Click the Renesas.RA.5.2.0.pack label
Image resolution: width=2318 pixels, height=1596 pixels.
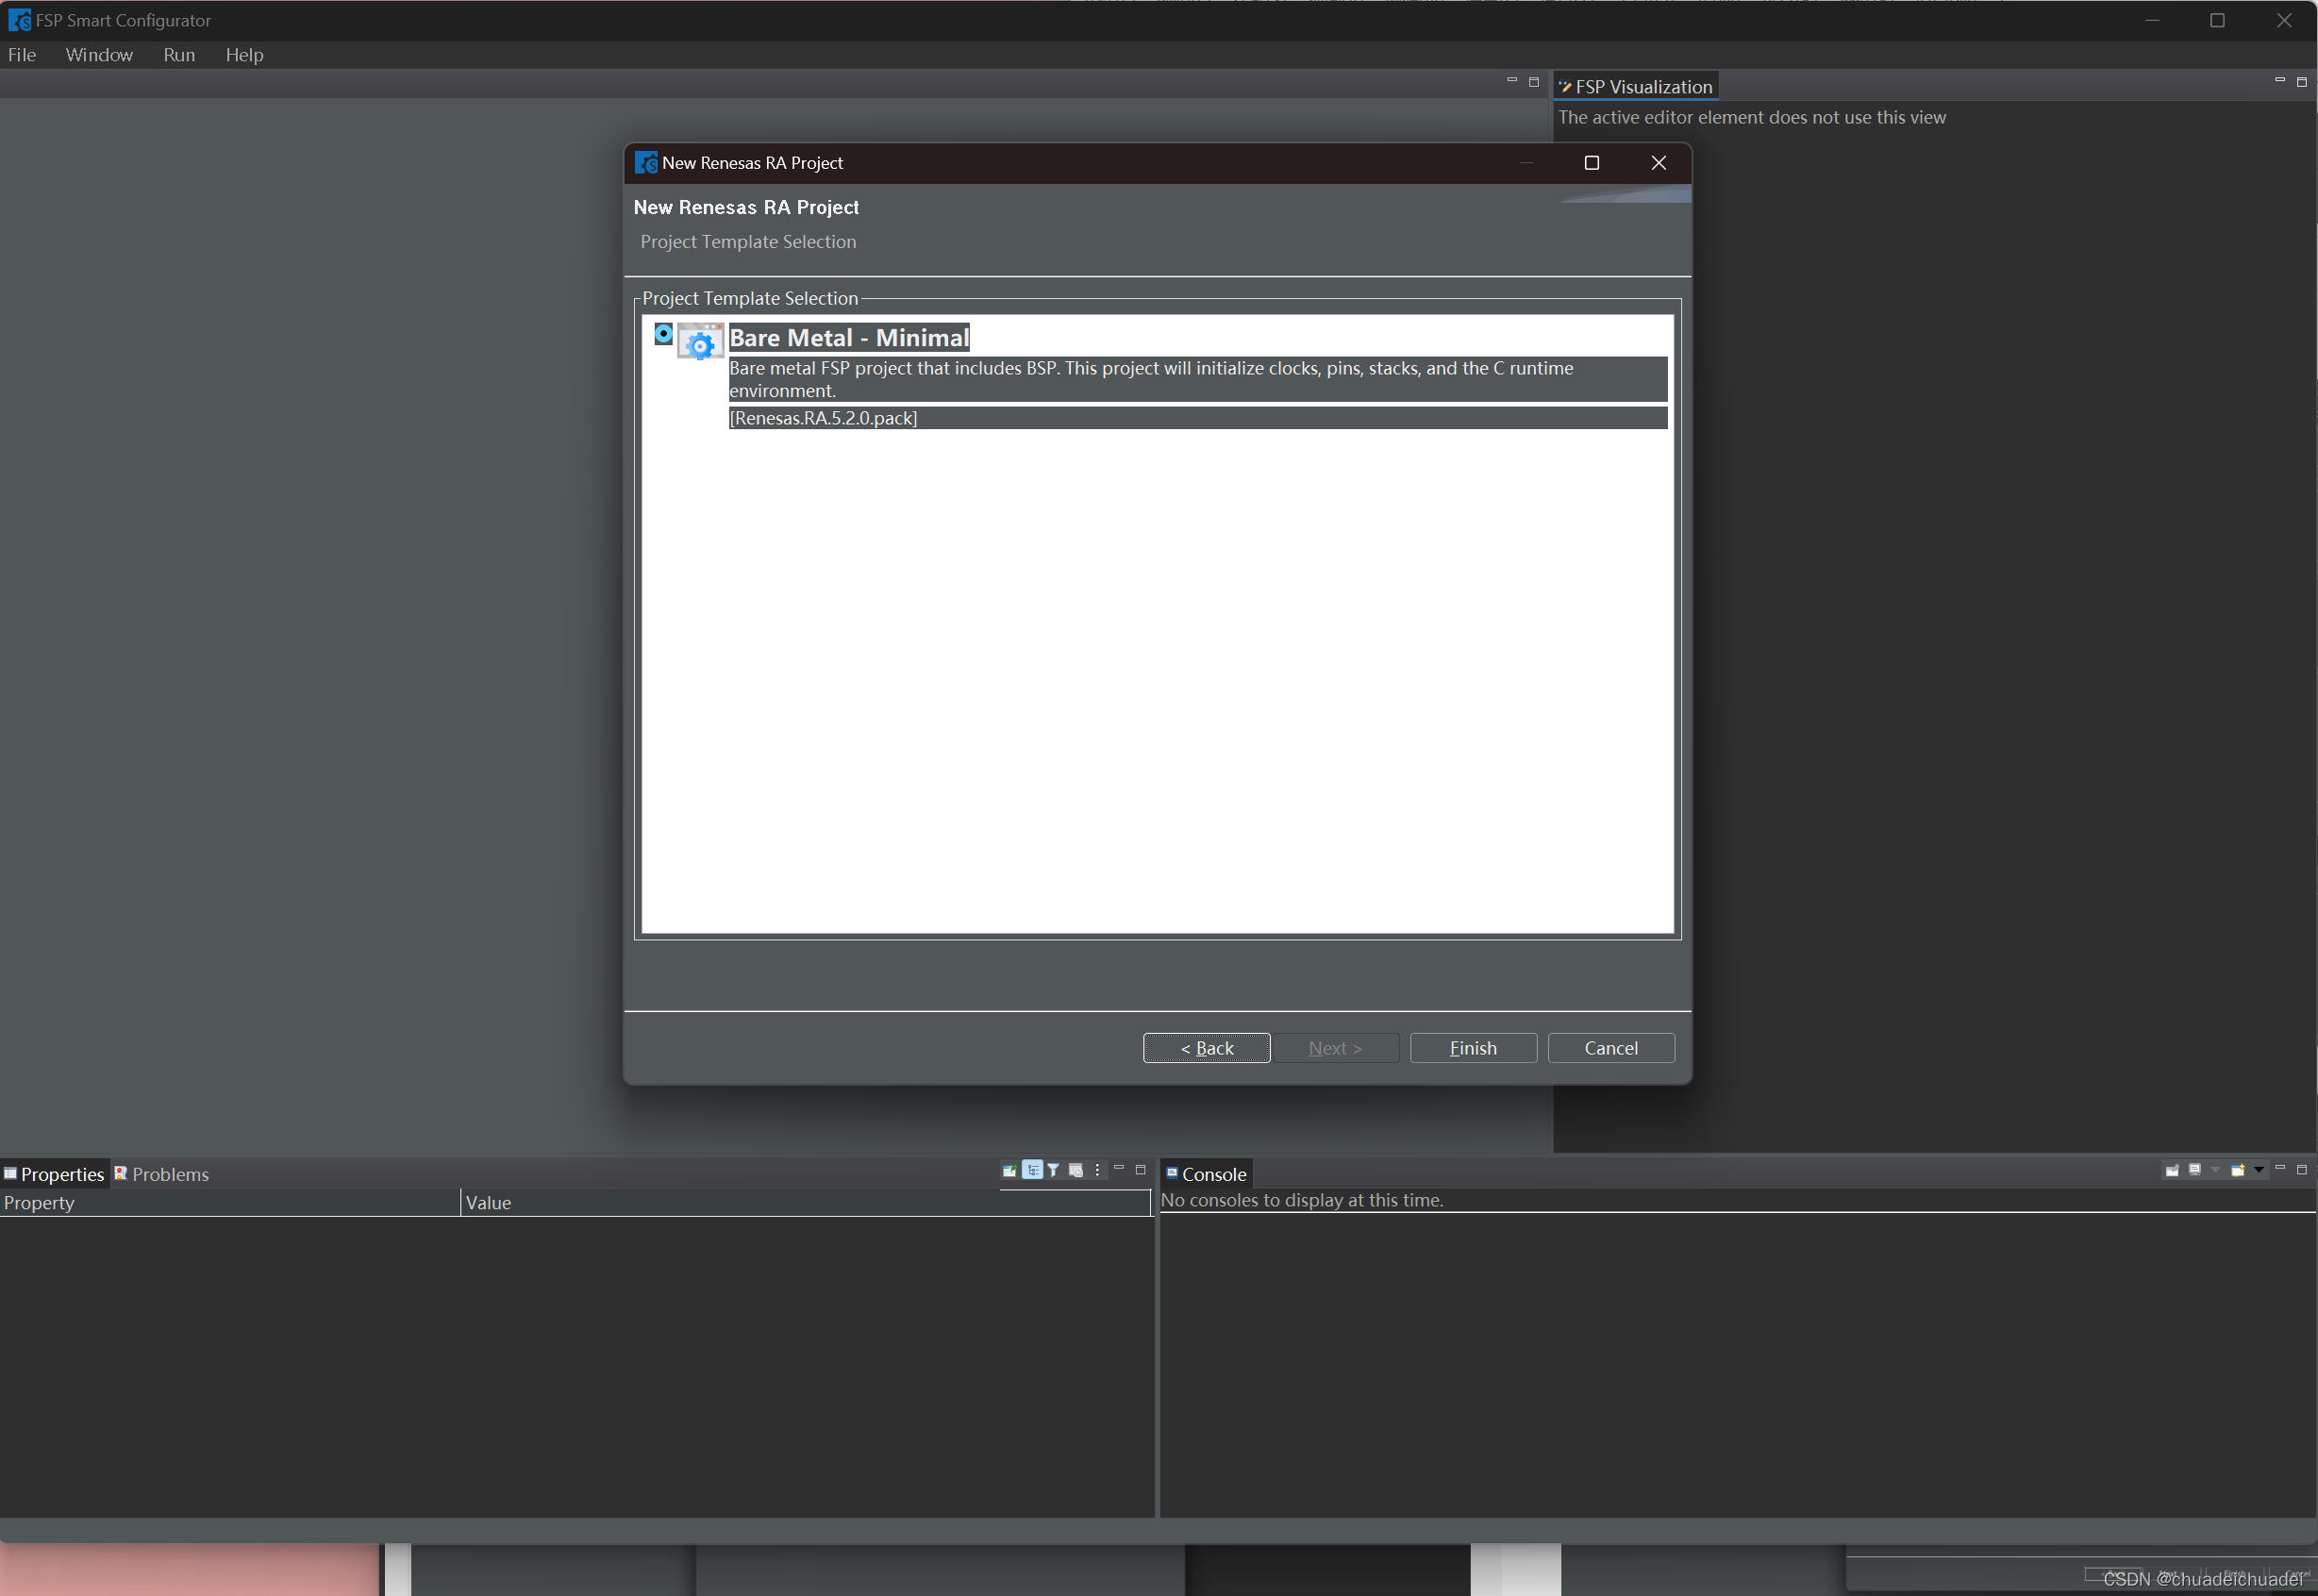[x=823, y=418]
